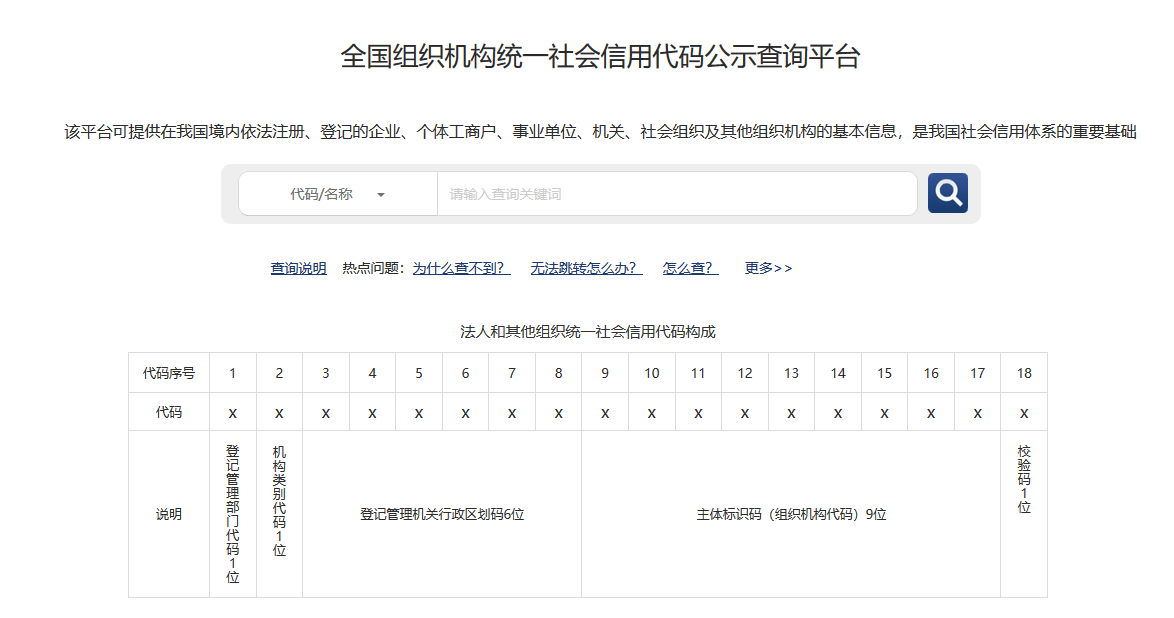Click code sequence cell 7
This screenshot has height=618, width=1174.
[x=512, y=373]
